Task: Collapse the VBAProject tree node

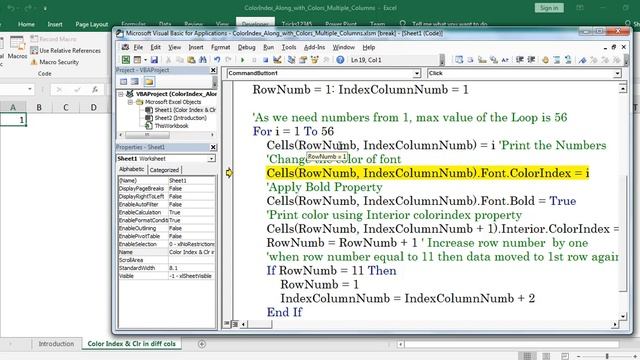Action: pyautogui.click(x=121, y=94)
